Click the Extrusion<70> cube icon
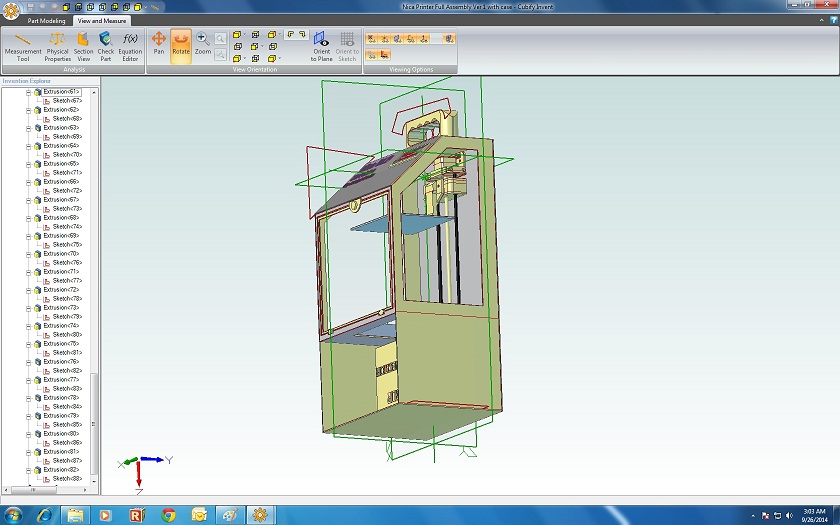 (x=38, y=254)
